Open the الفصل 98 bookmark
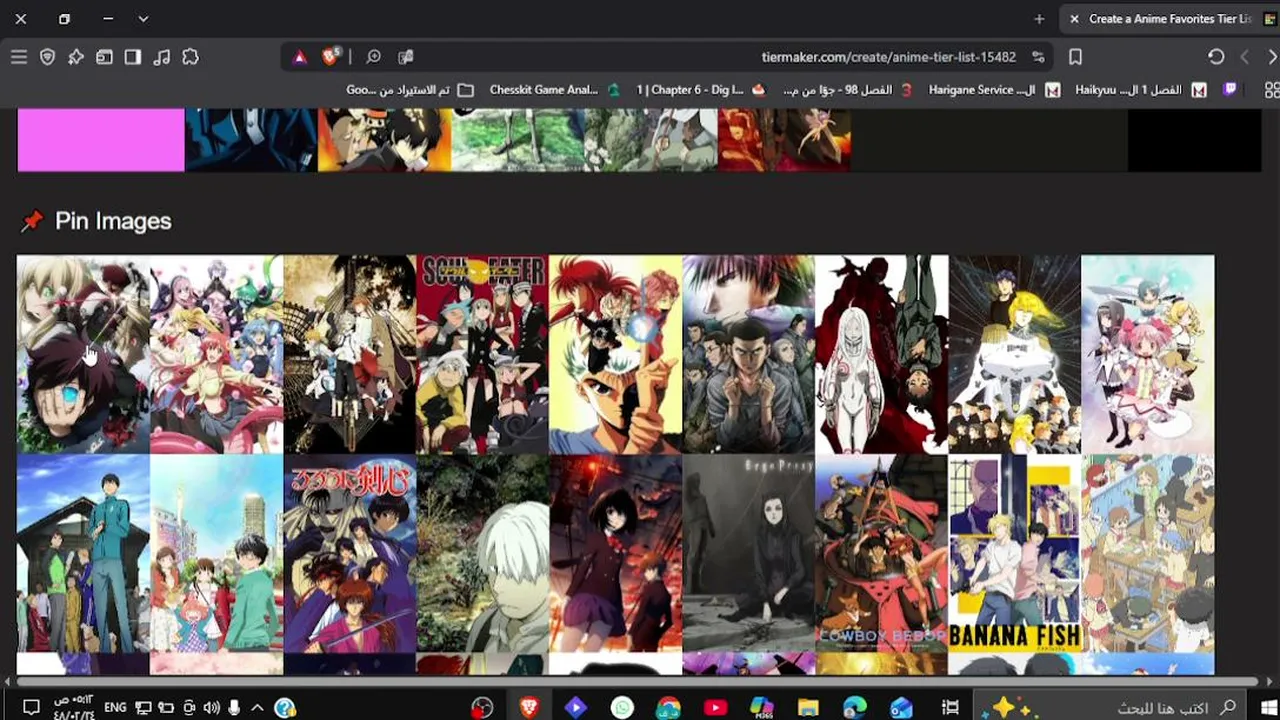Viewport: 1280px width, 720px height. point(848,90)
